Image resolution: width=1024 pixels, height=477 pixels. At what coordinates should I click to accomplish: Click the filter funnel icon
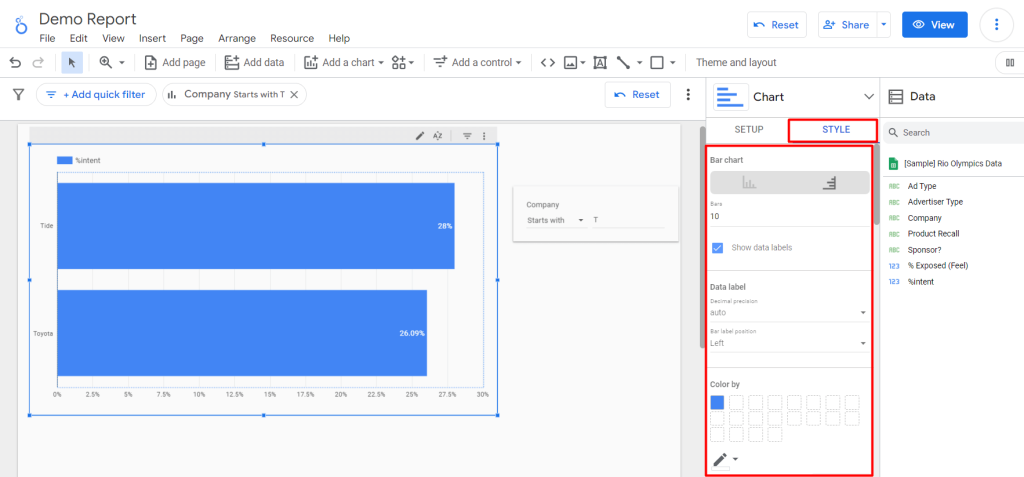pyautogui.click(x=19, y=95)
